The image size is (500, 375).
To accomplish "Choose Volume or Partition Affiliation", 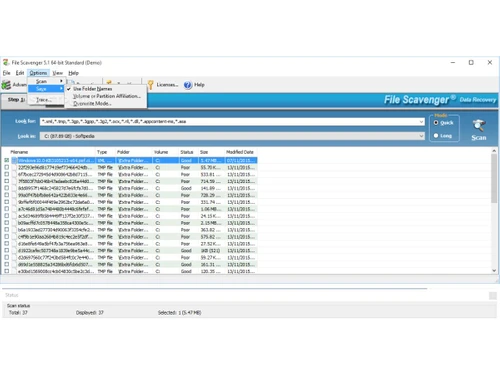I will click(106, 96).
